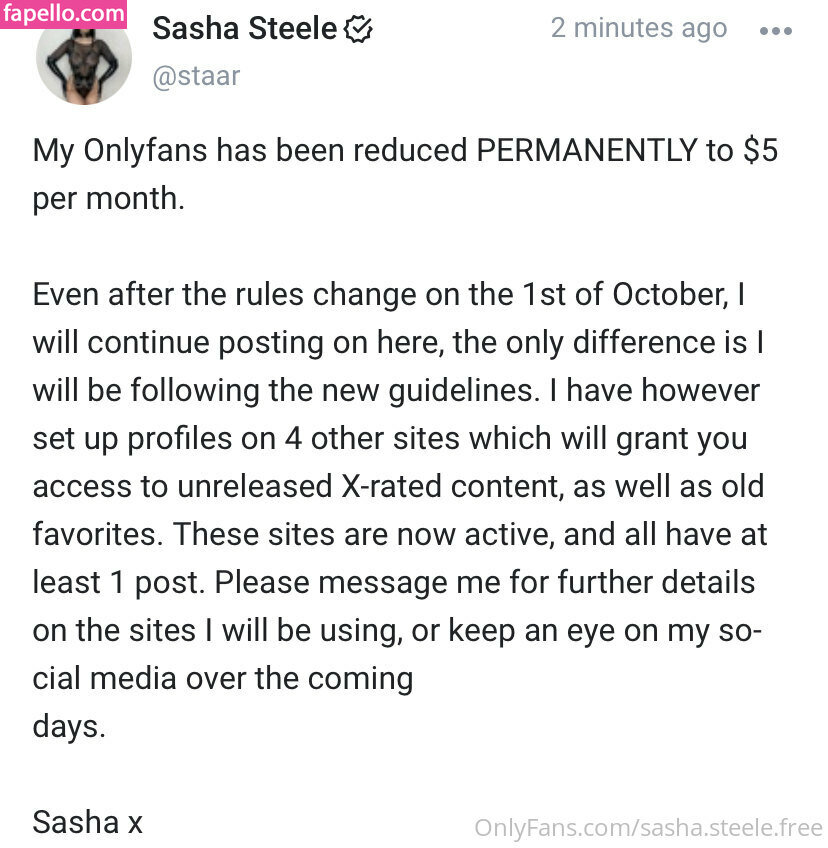This screenshot has width=828, height=848.
Task: Click the word PERMANENTLY in the post
Action: tap(587, 150)
